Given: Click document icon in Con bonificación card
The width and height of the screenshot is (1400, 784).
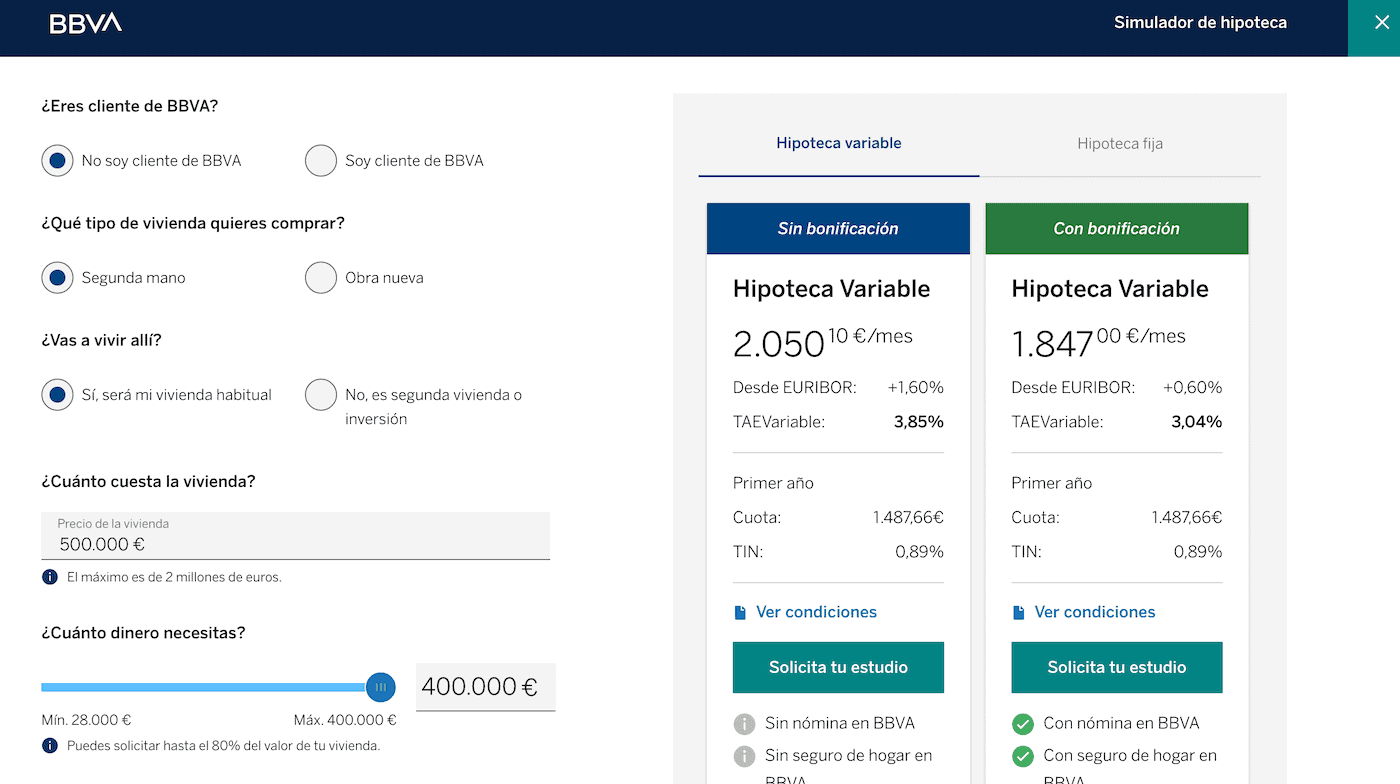Looking at the screenshot, I should 1018,612.
